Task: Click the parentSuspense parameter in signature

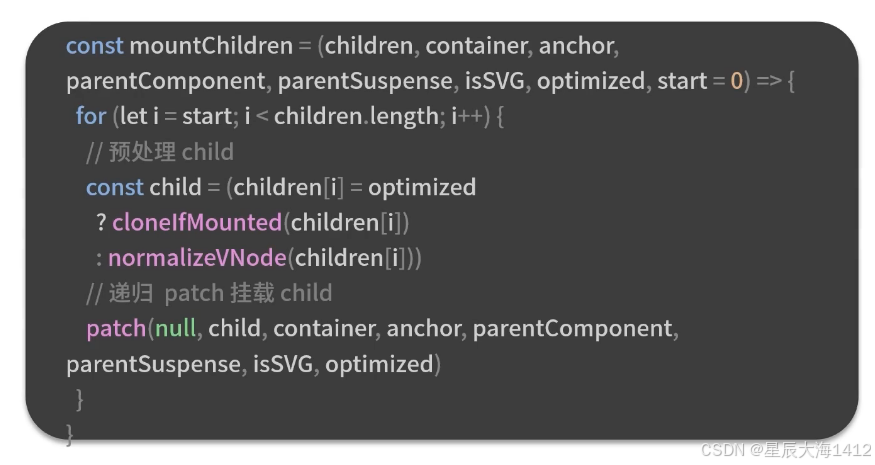Action: [x=365, y=82]
